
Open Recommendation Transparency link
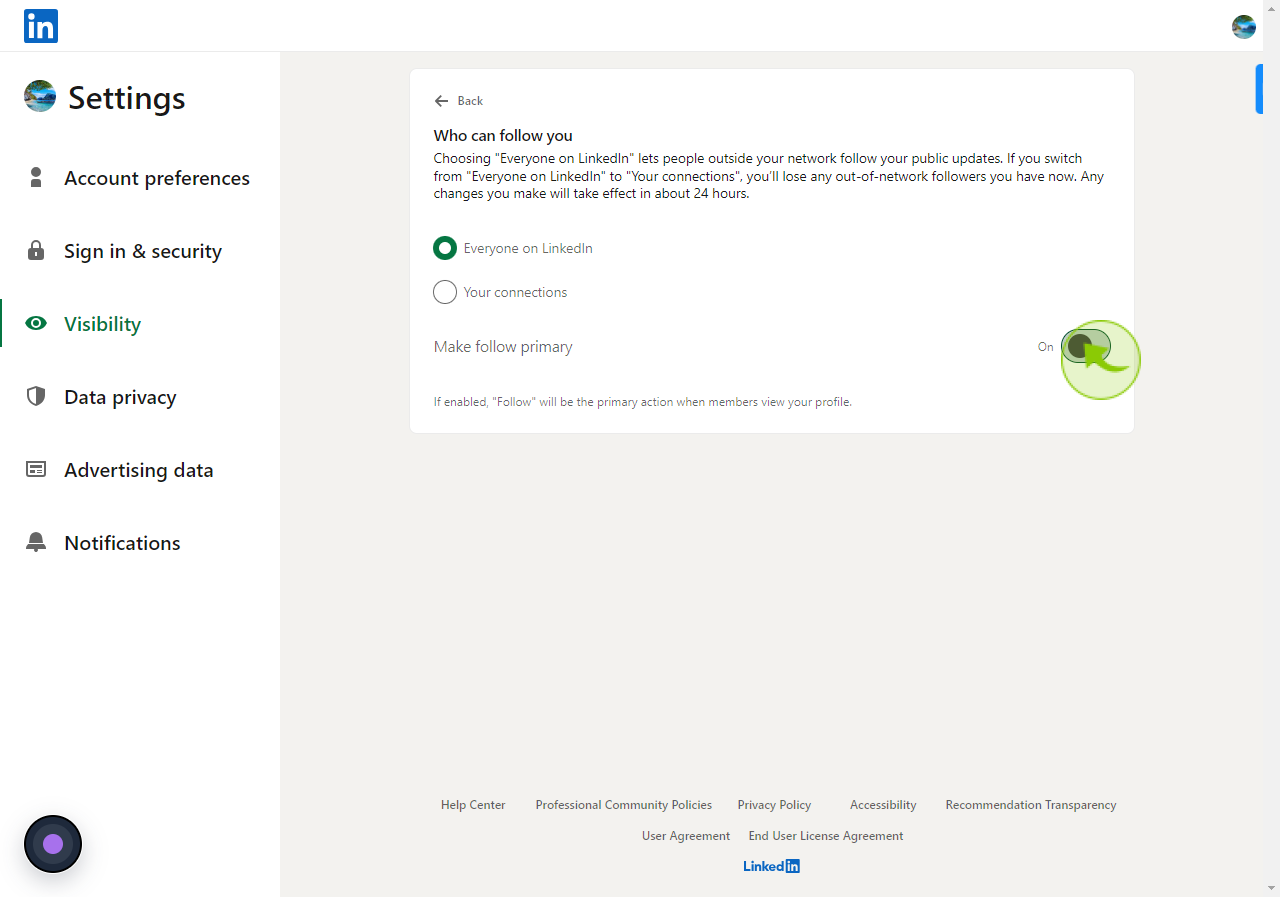[x=1031, y=805]
